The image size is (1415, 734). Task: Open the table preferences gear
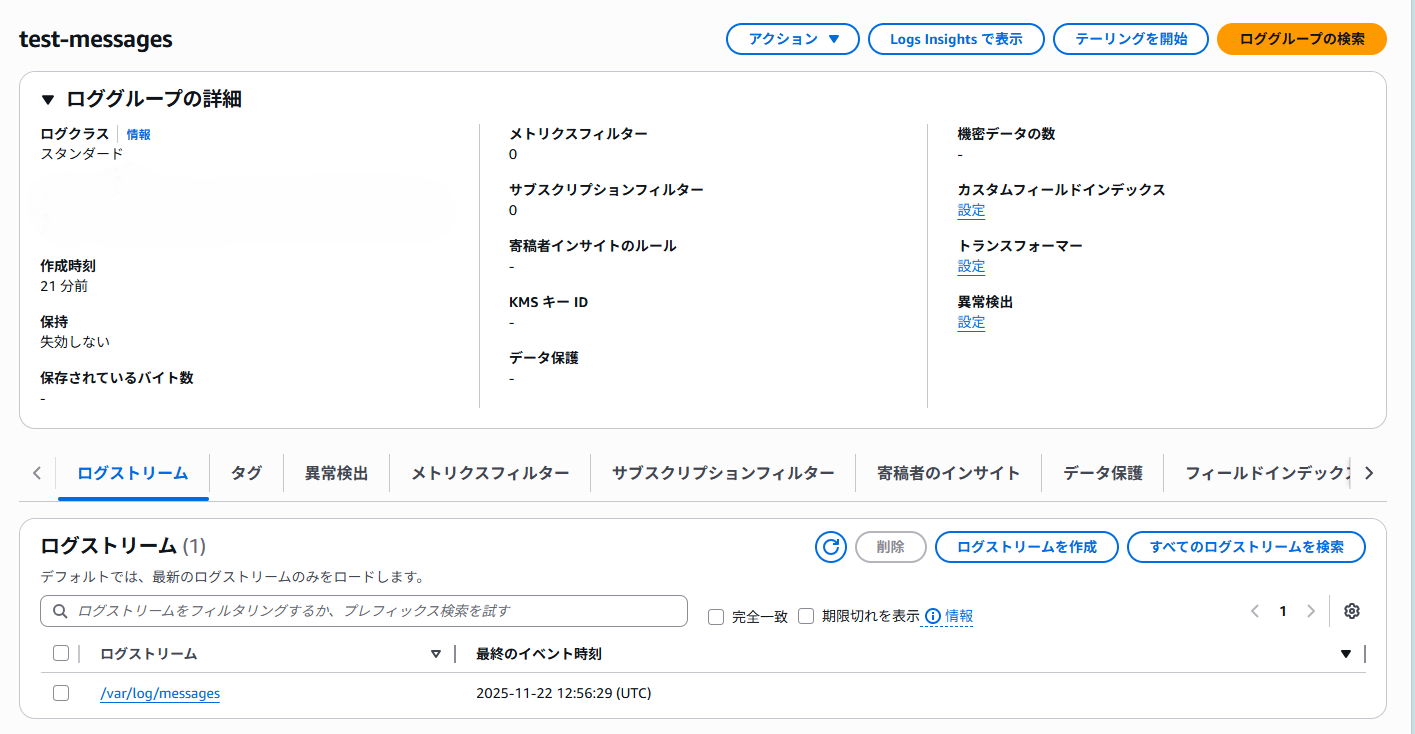[1352, 611]
